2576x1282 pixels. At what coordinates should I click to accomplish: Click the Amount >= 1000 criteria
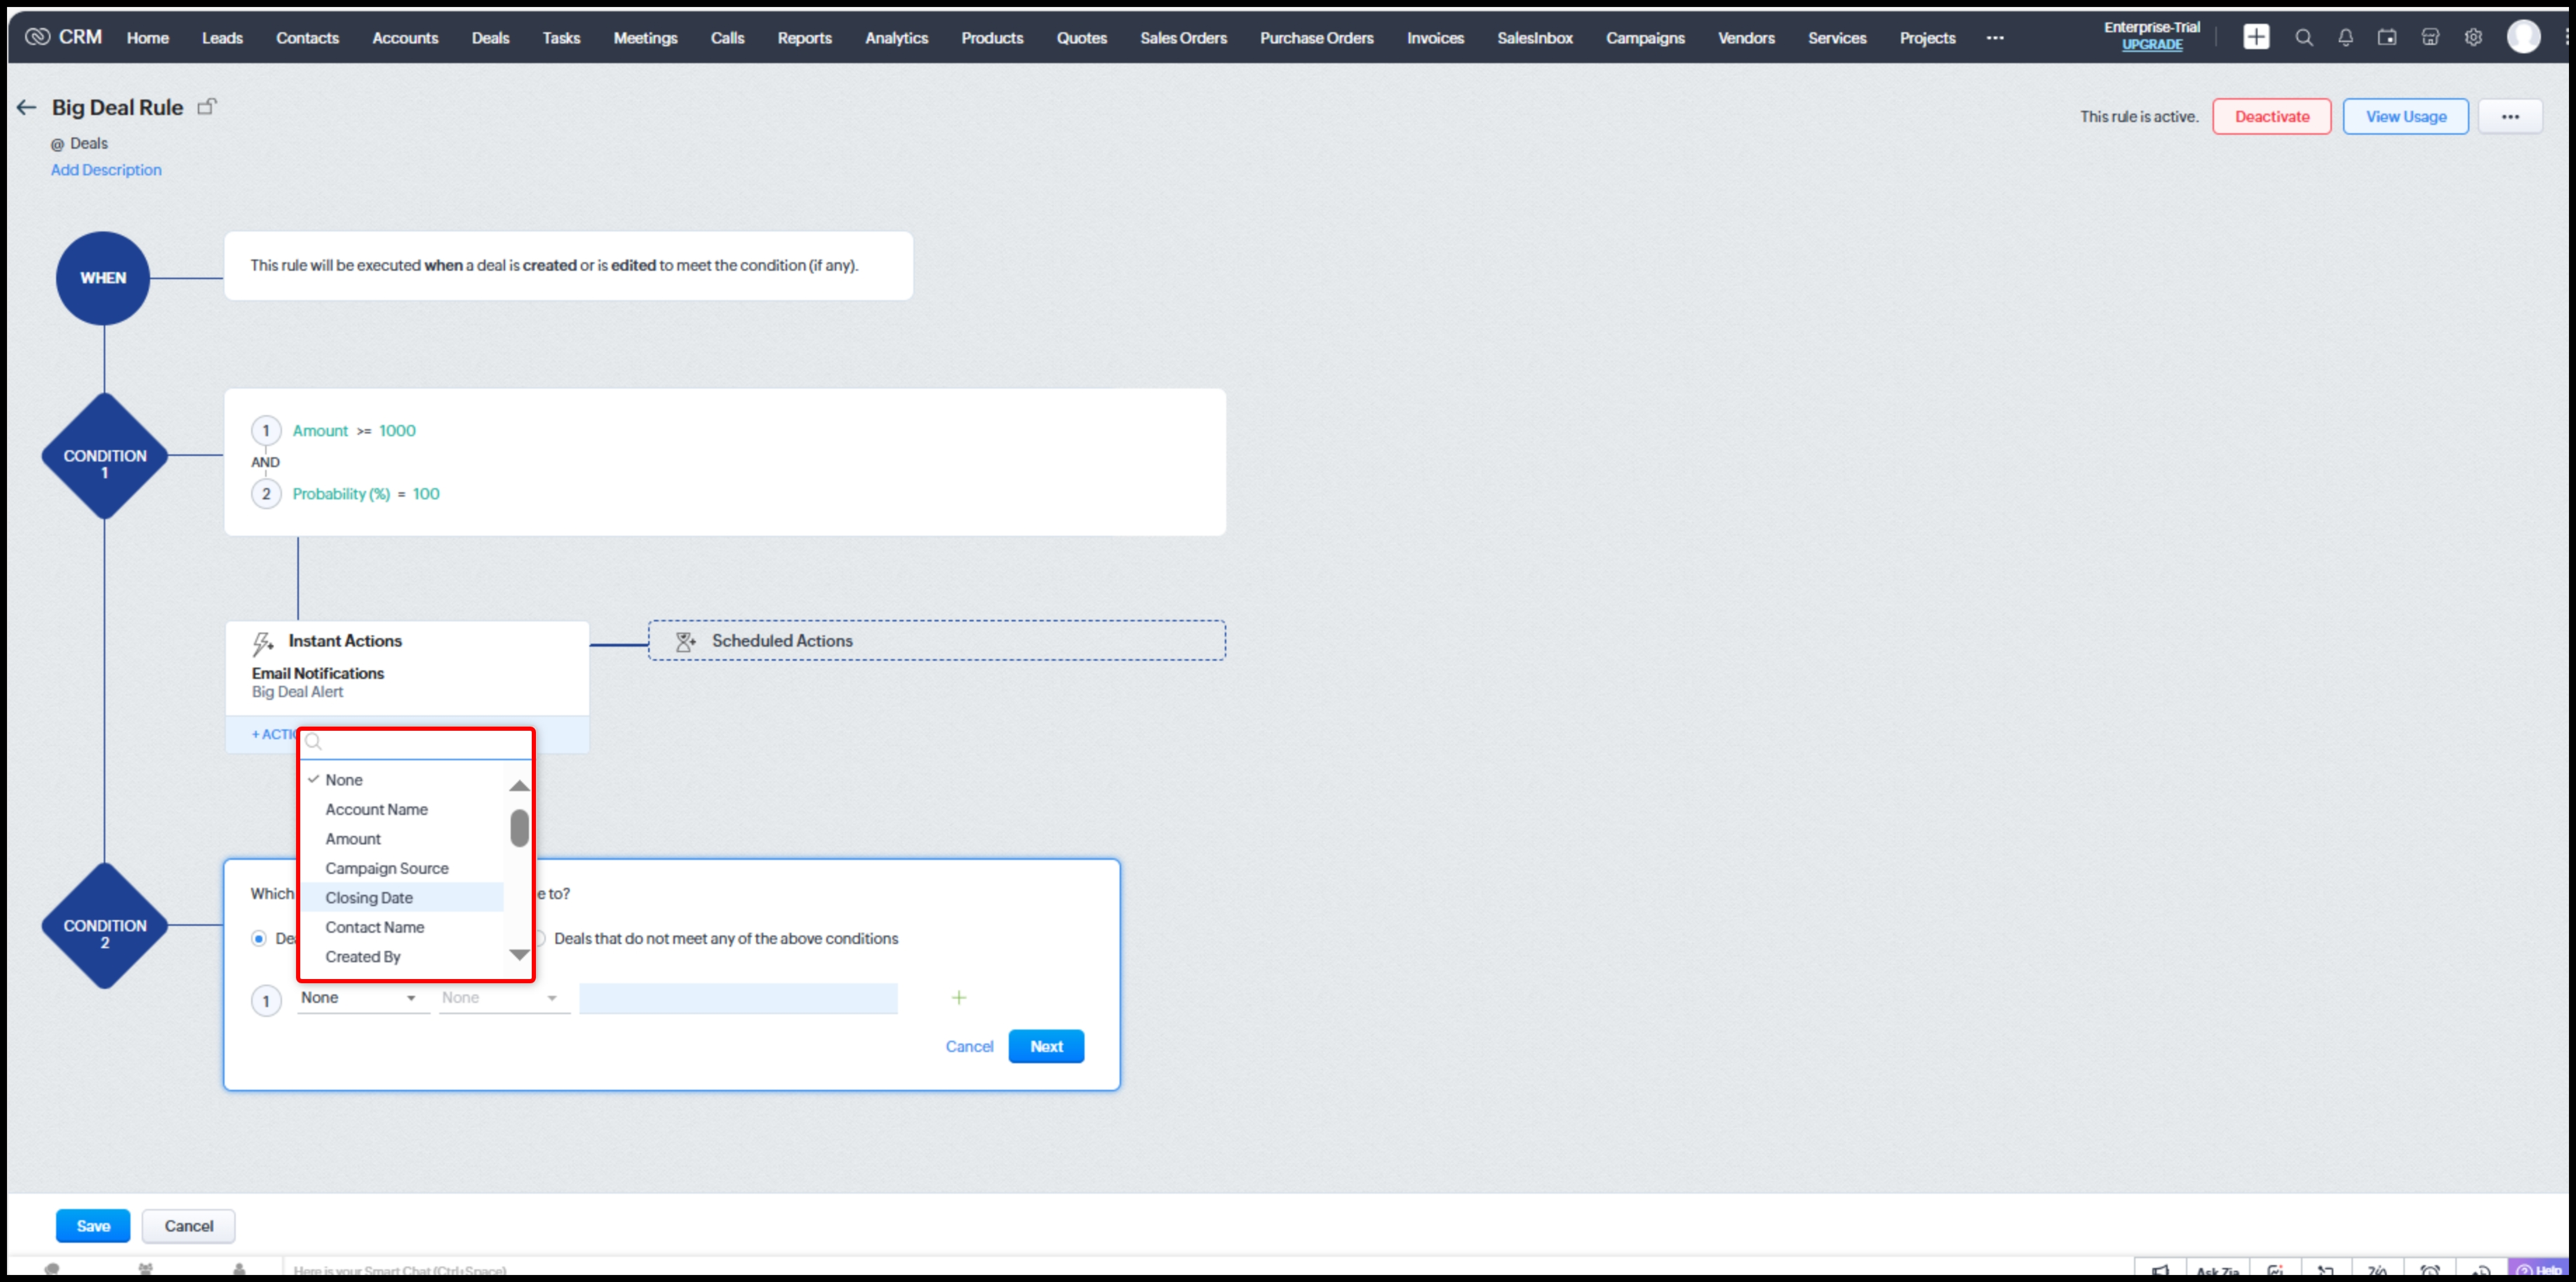point(354,431)
